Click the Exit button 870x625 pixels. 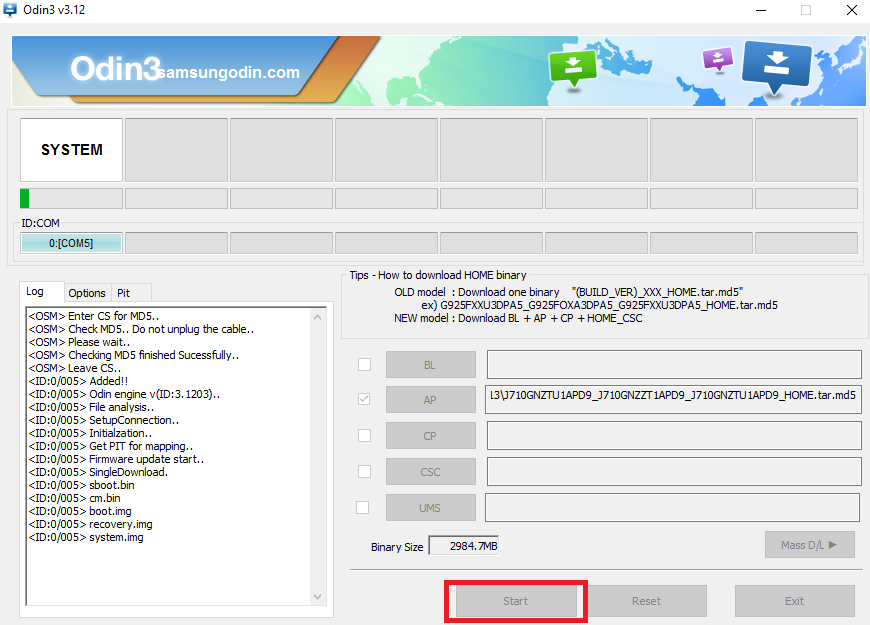point(795,601)
